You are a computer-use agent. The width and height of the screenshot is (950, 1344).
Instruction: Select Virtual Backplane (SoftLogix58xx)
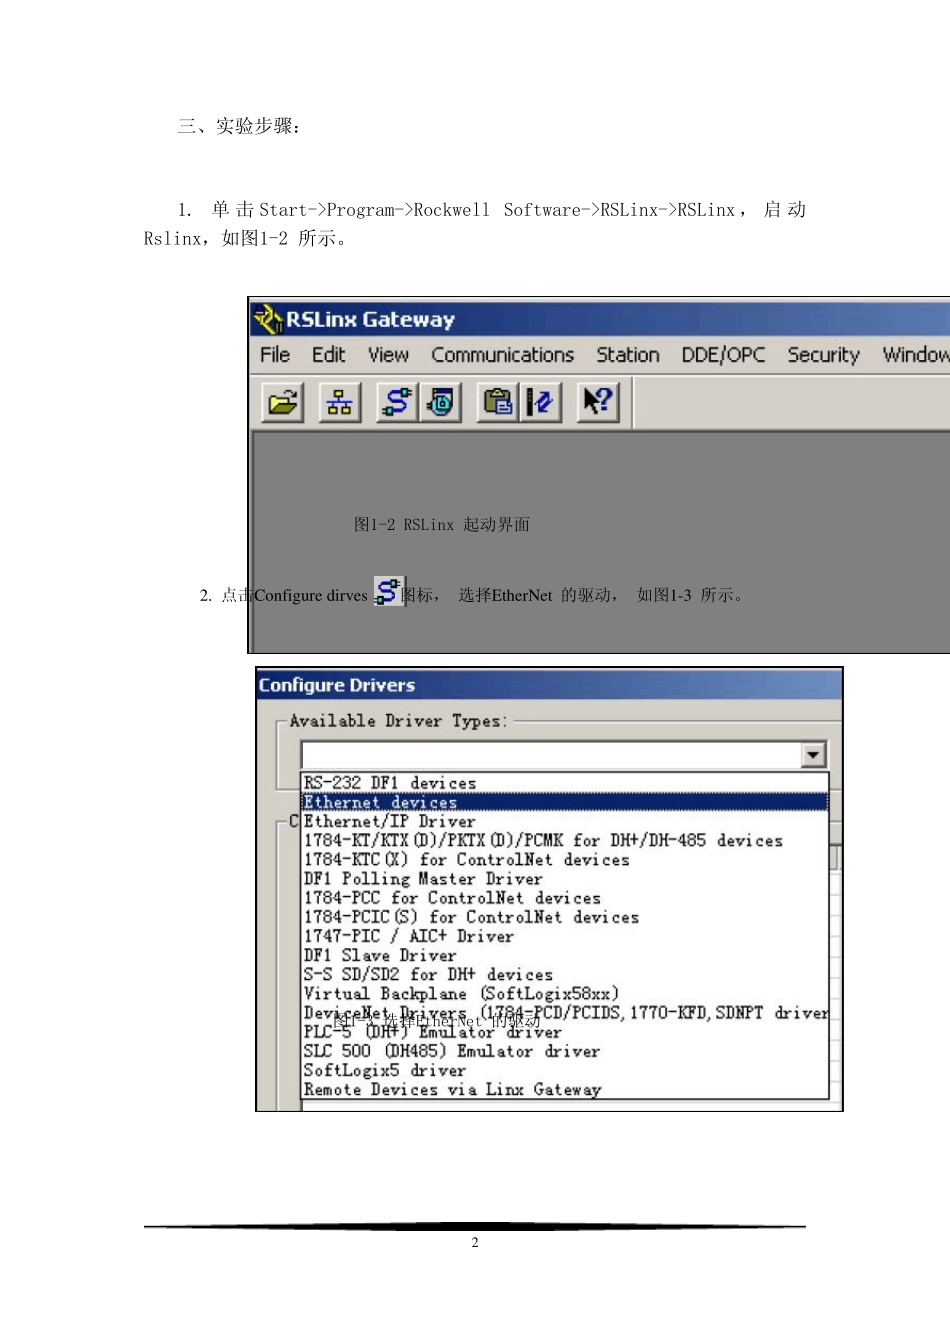coord(565,993)
